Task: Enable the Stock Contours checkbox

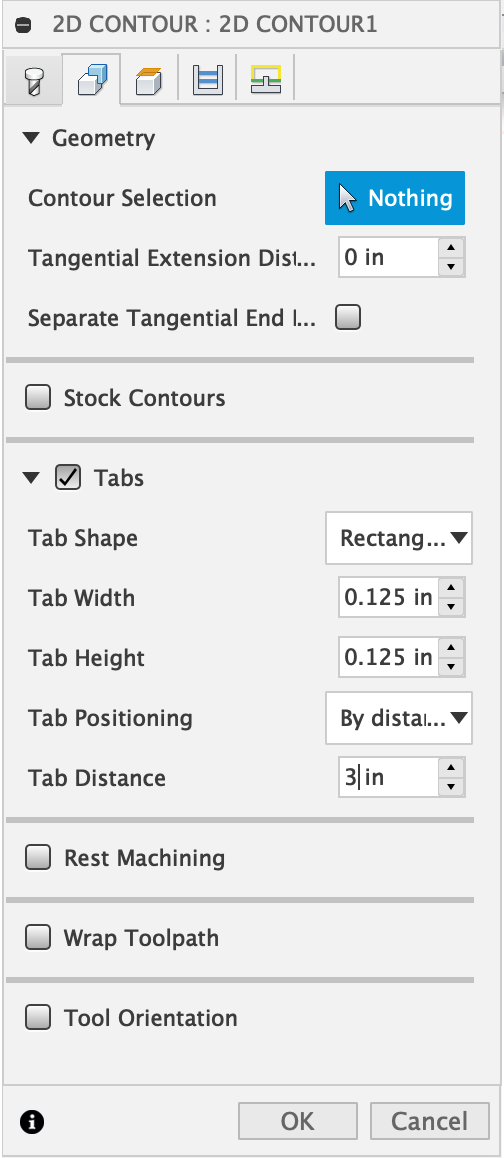Action: point(38,398)
